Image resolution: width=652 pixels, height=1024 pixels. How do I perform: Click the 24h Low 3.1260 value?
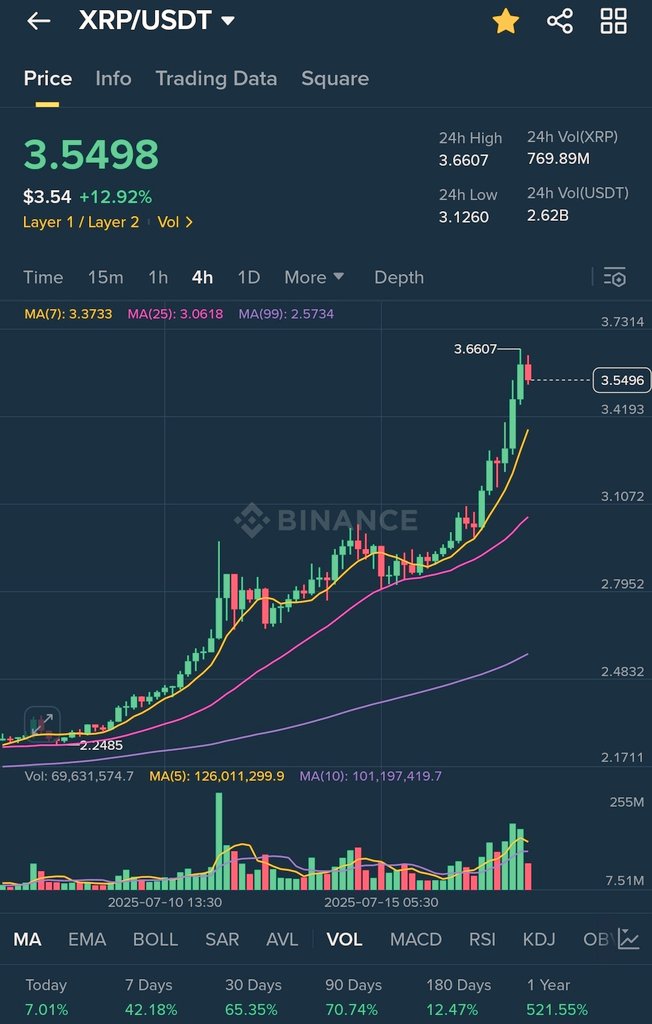click(463, 217)
